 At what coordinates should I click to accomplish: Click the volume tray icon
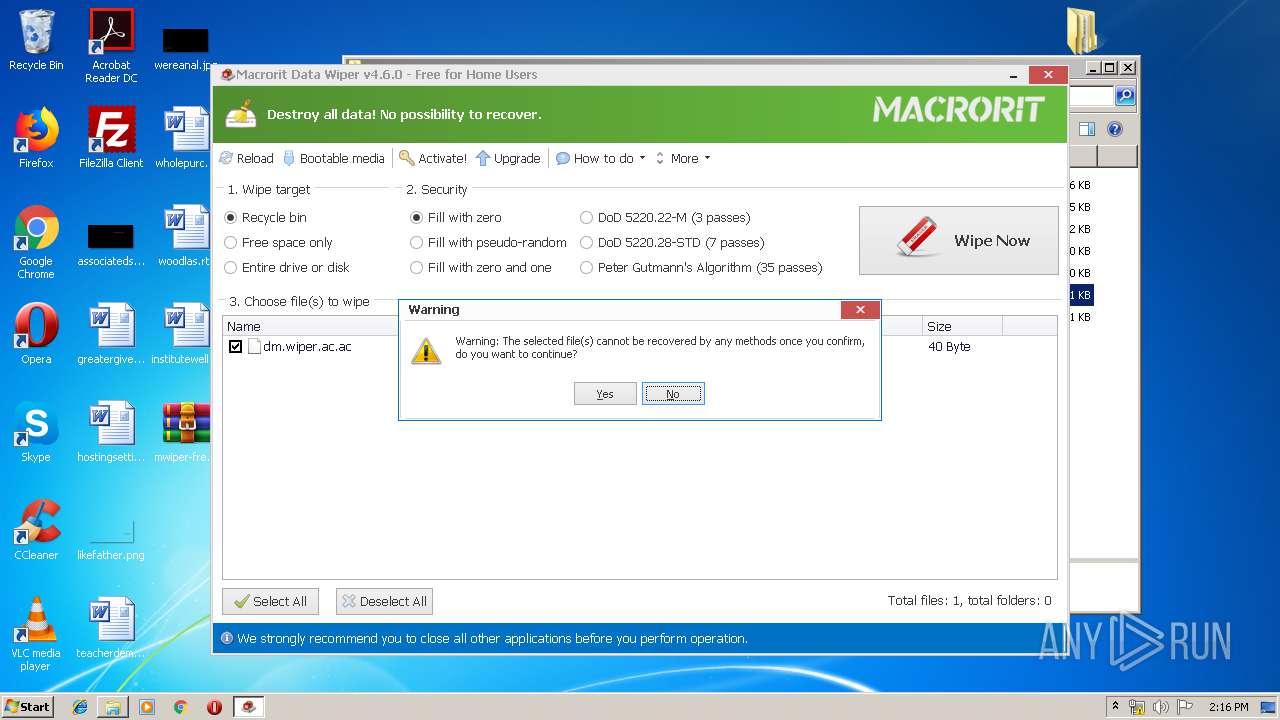click(1160, 707)
